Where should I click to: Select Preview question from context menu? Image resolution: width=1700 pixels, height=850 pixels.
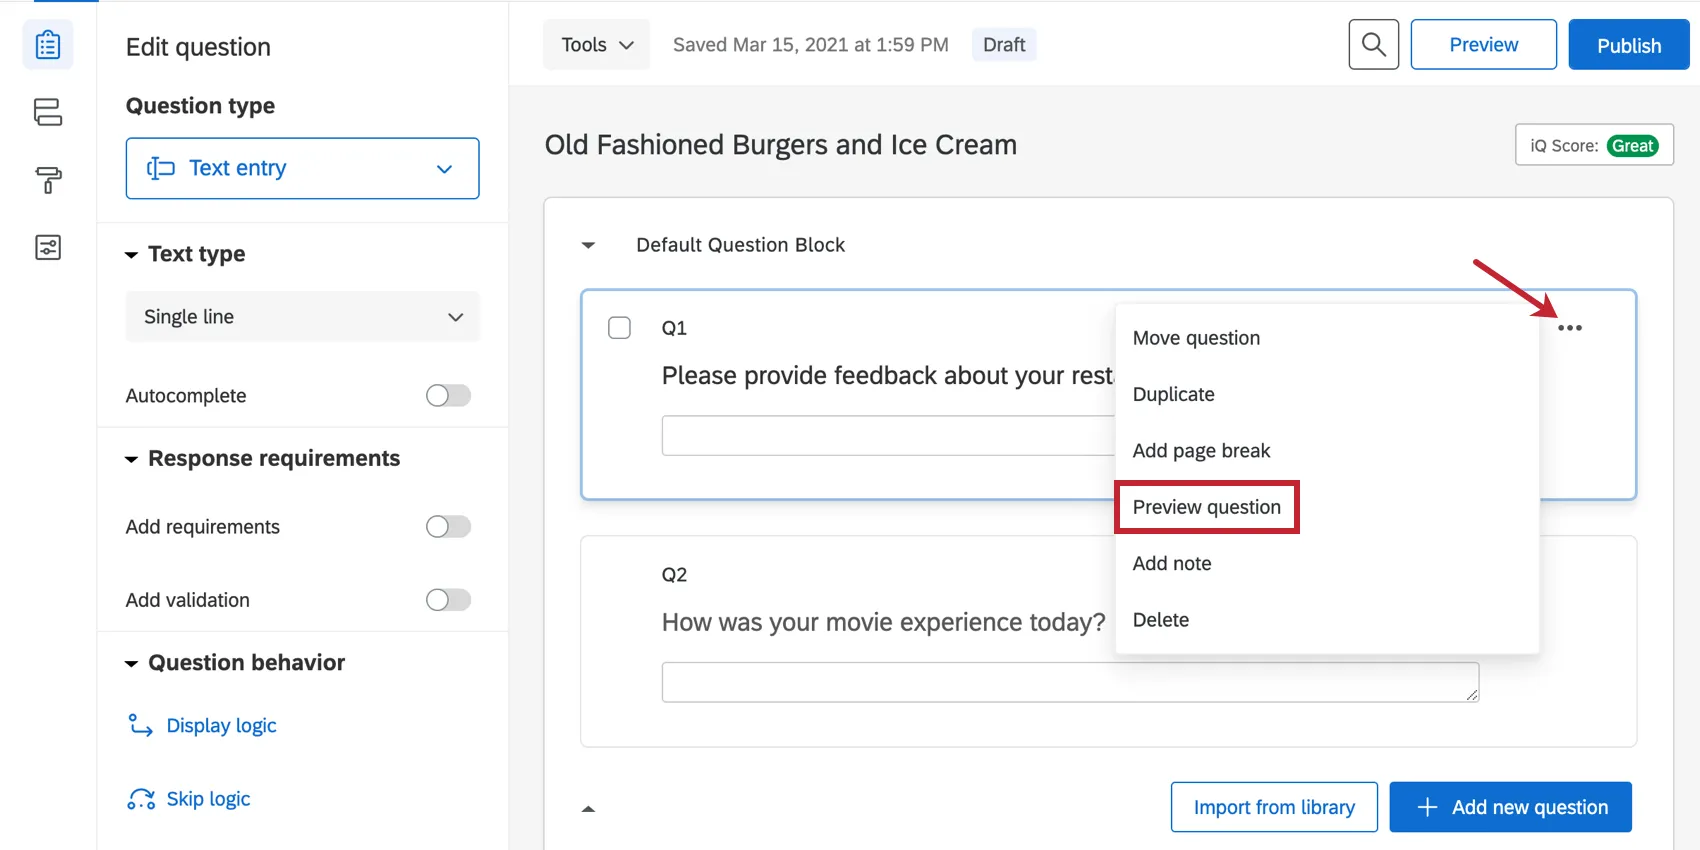(1206, 507)
